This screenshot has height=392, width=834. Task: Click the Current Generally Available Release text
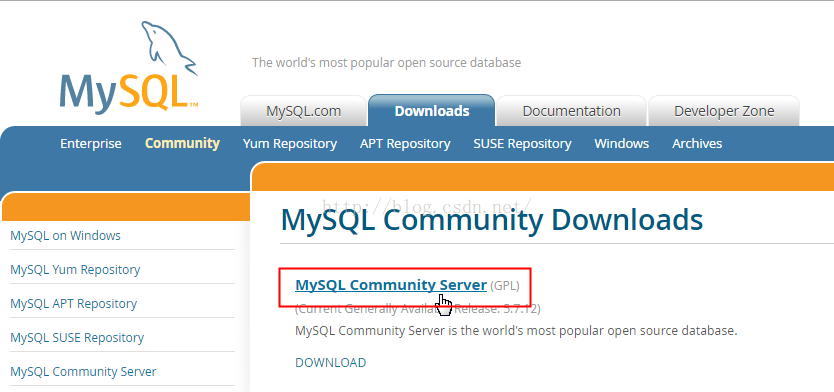[x=418, y=309]
